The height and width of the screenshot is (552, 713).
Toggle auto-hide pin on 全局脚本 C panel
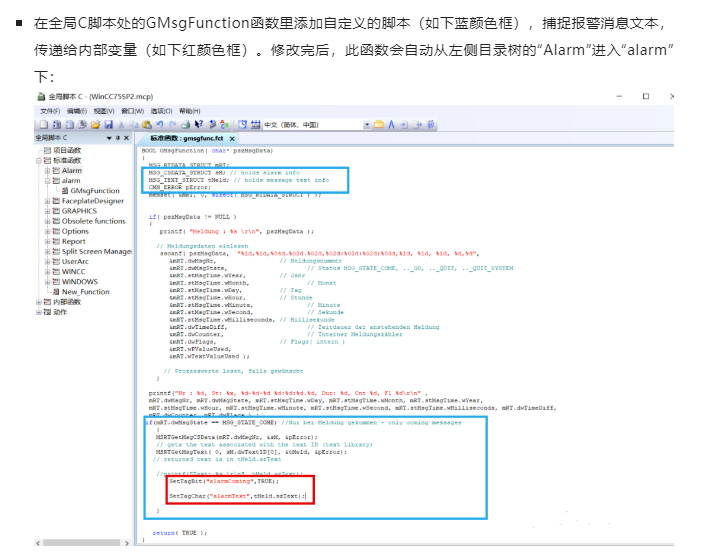pyautogui.click(x=117, y=138)
